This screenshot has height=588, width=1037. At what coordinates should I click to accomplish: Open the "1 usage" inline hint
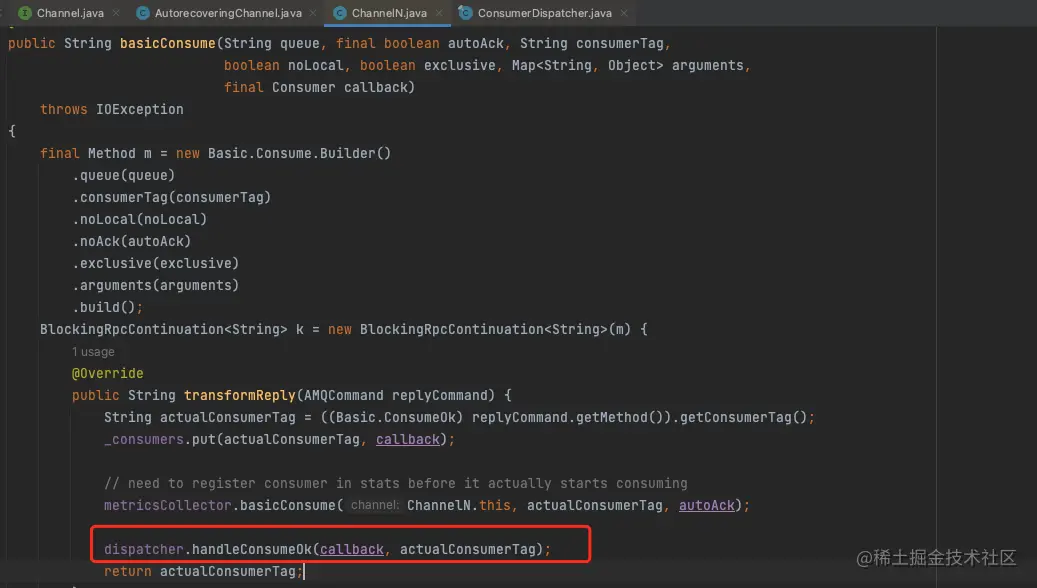(93, 351)
